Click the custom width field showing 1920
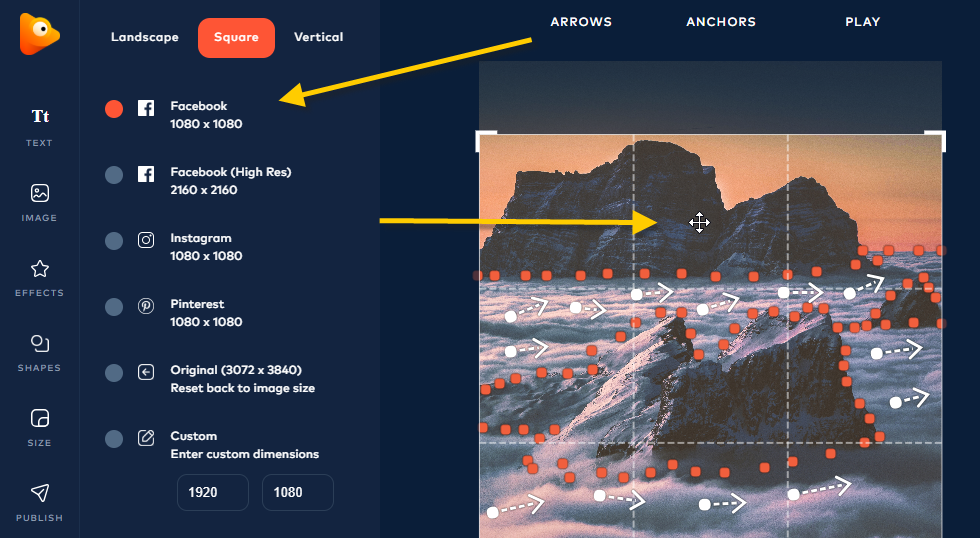980x538 pixels. [x=213, y=492]
